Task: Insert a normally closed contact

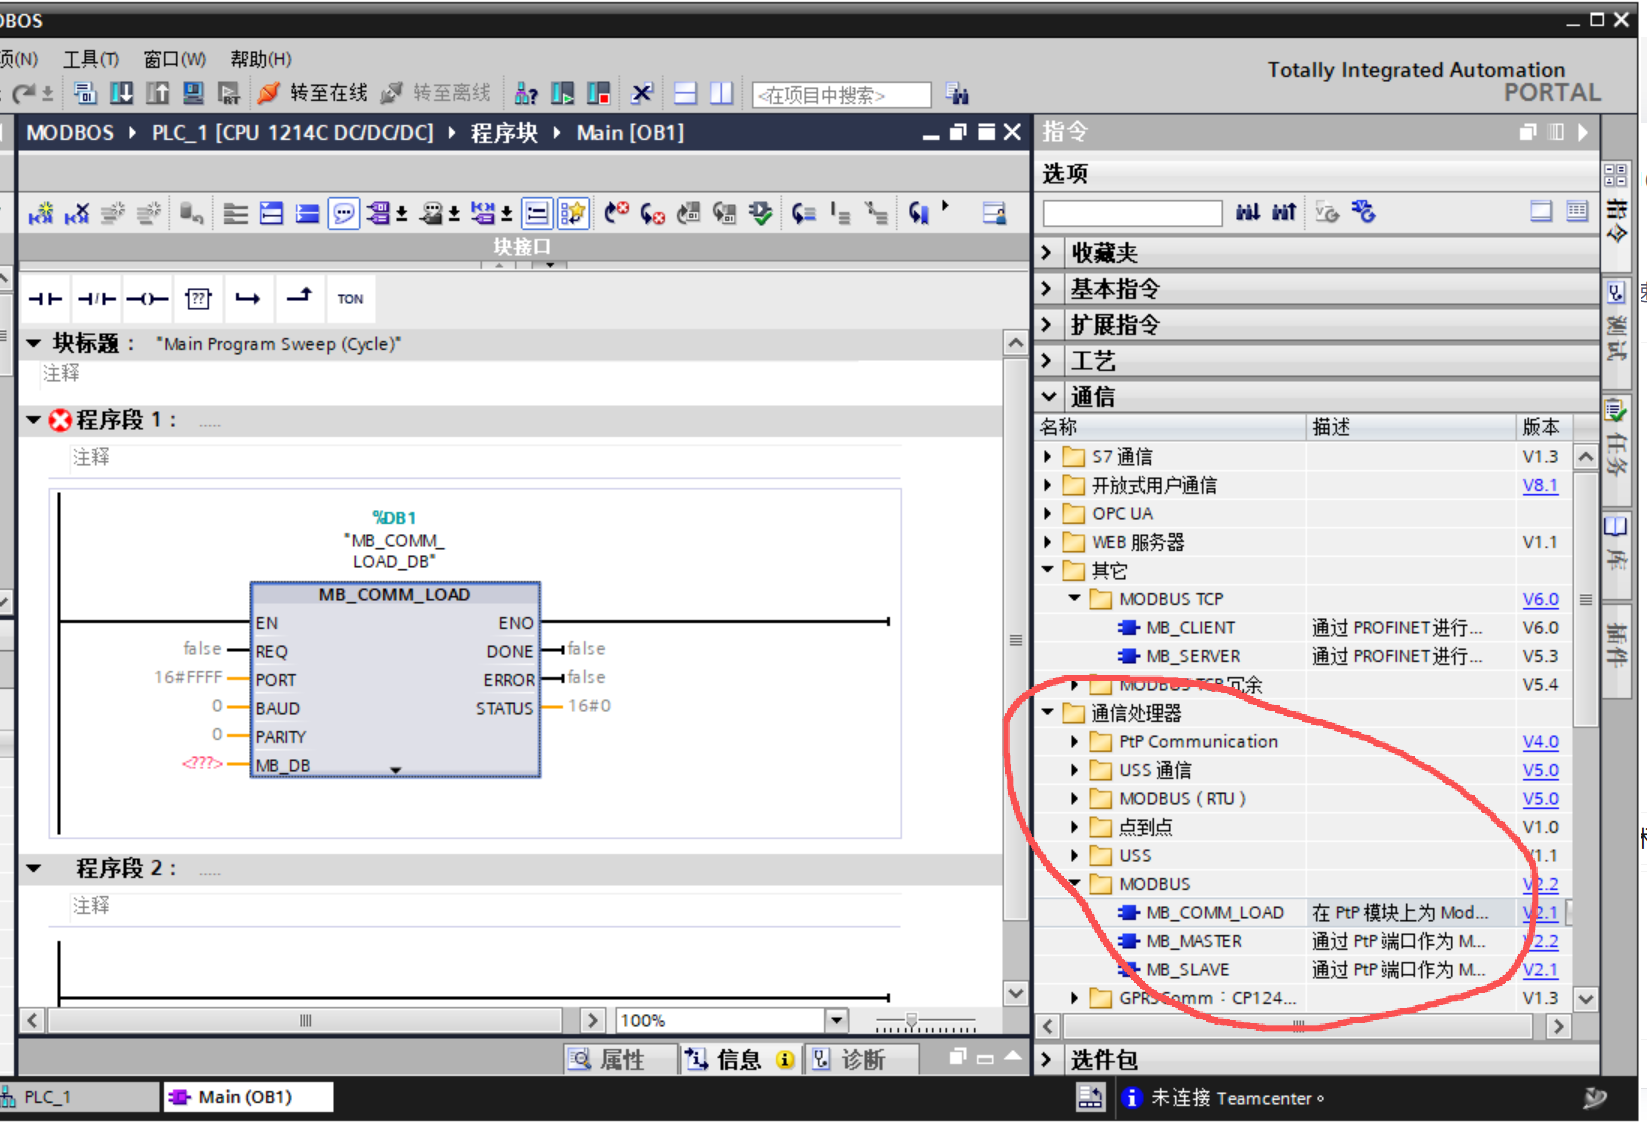Action: point(97,299)
